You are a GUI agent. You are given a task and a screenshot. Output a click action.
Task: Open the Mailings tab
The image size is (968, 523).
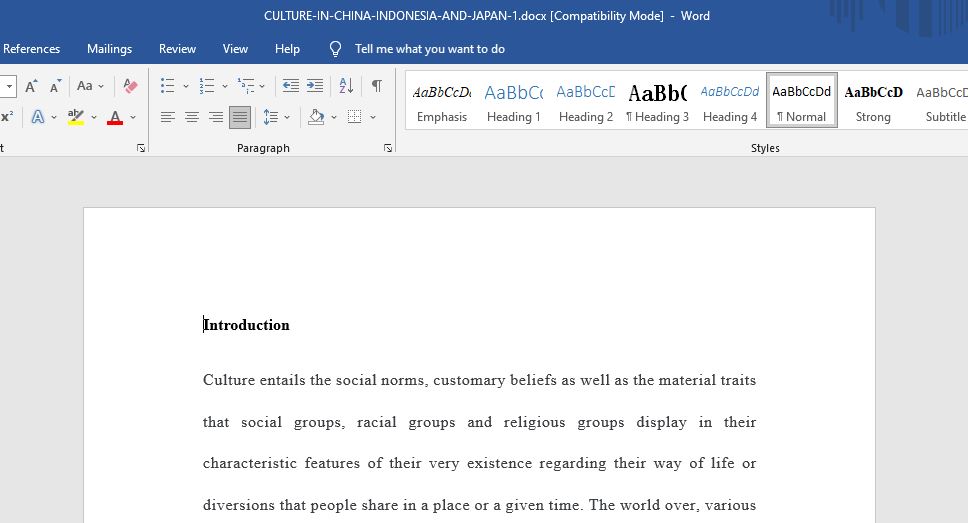[x=109, y=49]
